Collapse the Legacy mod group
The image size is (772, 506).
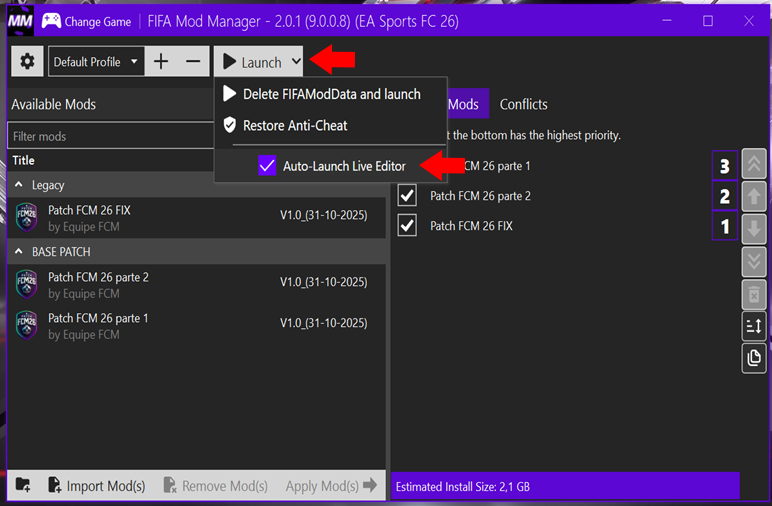tap(19, 185)
